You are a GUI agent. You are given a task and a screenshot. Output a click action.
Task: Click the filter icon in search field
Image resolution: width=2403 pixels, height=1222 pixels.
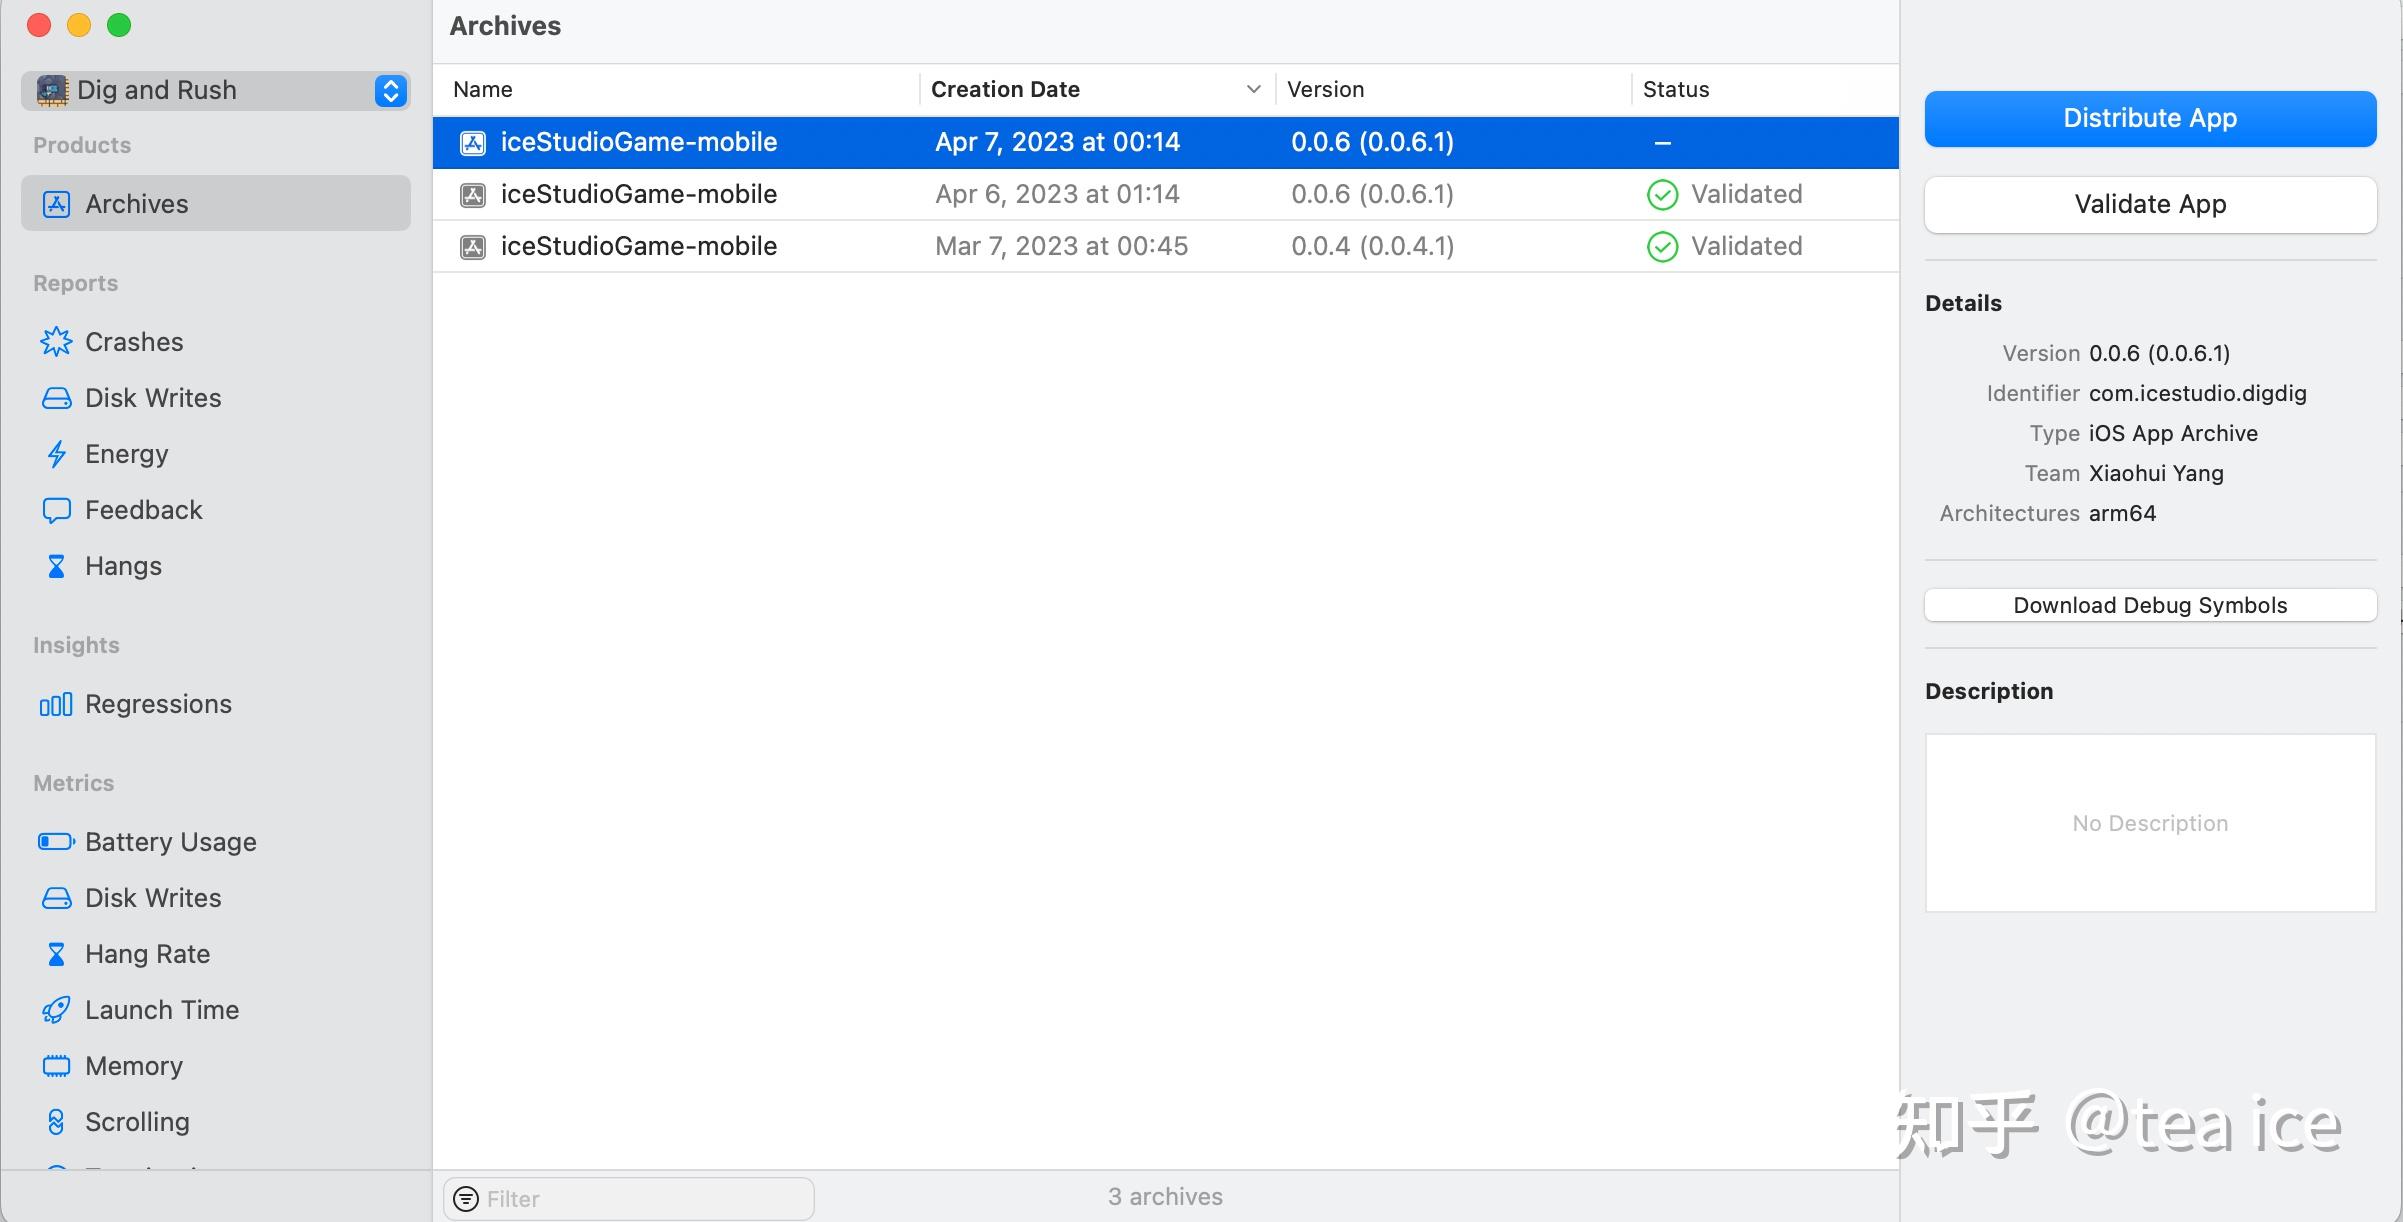tap(466, 1198)
